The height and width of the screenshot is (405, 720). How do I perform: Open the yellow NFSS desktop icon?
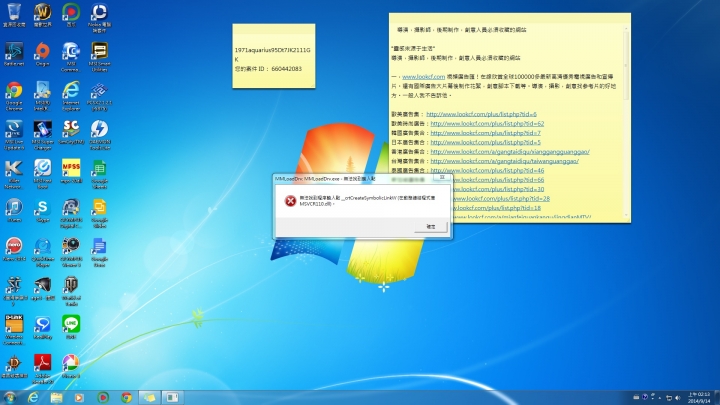click(71, 171)
